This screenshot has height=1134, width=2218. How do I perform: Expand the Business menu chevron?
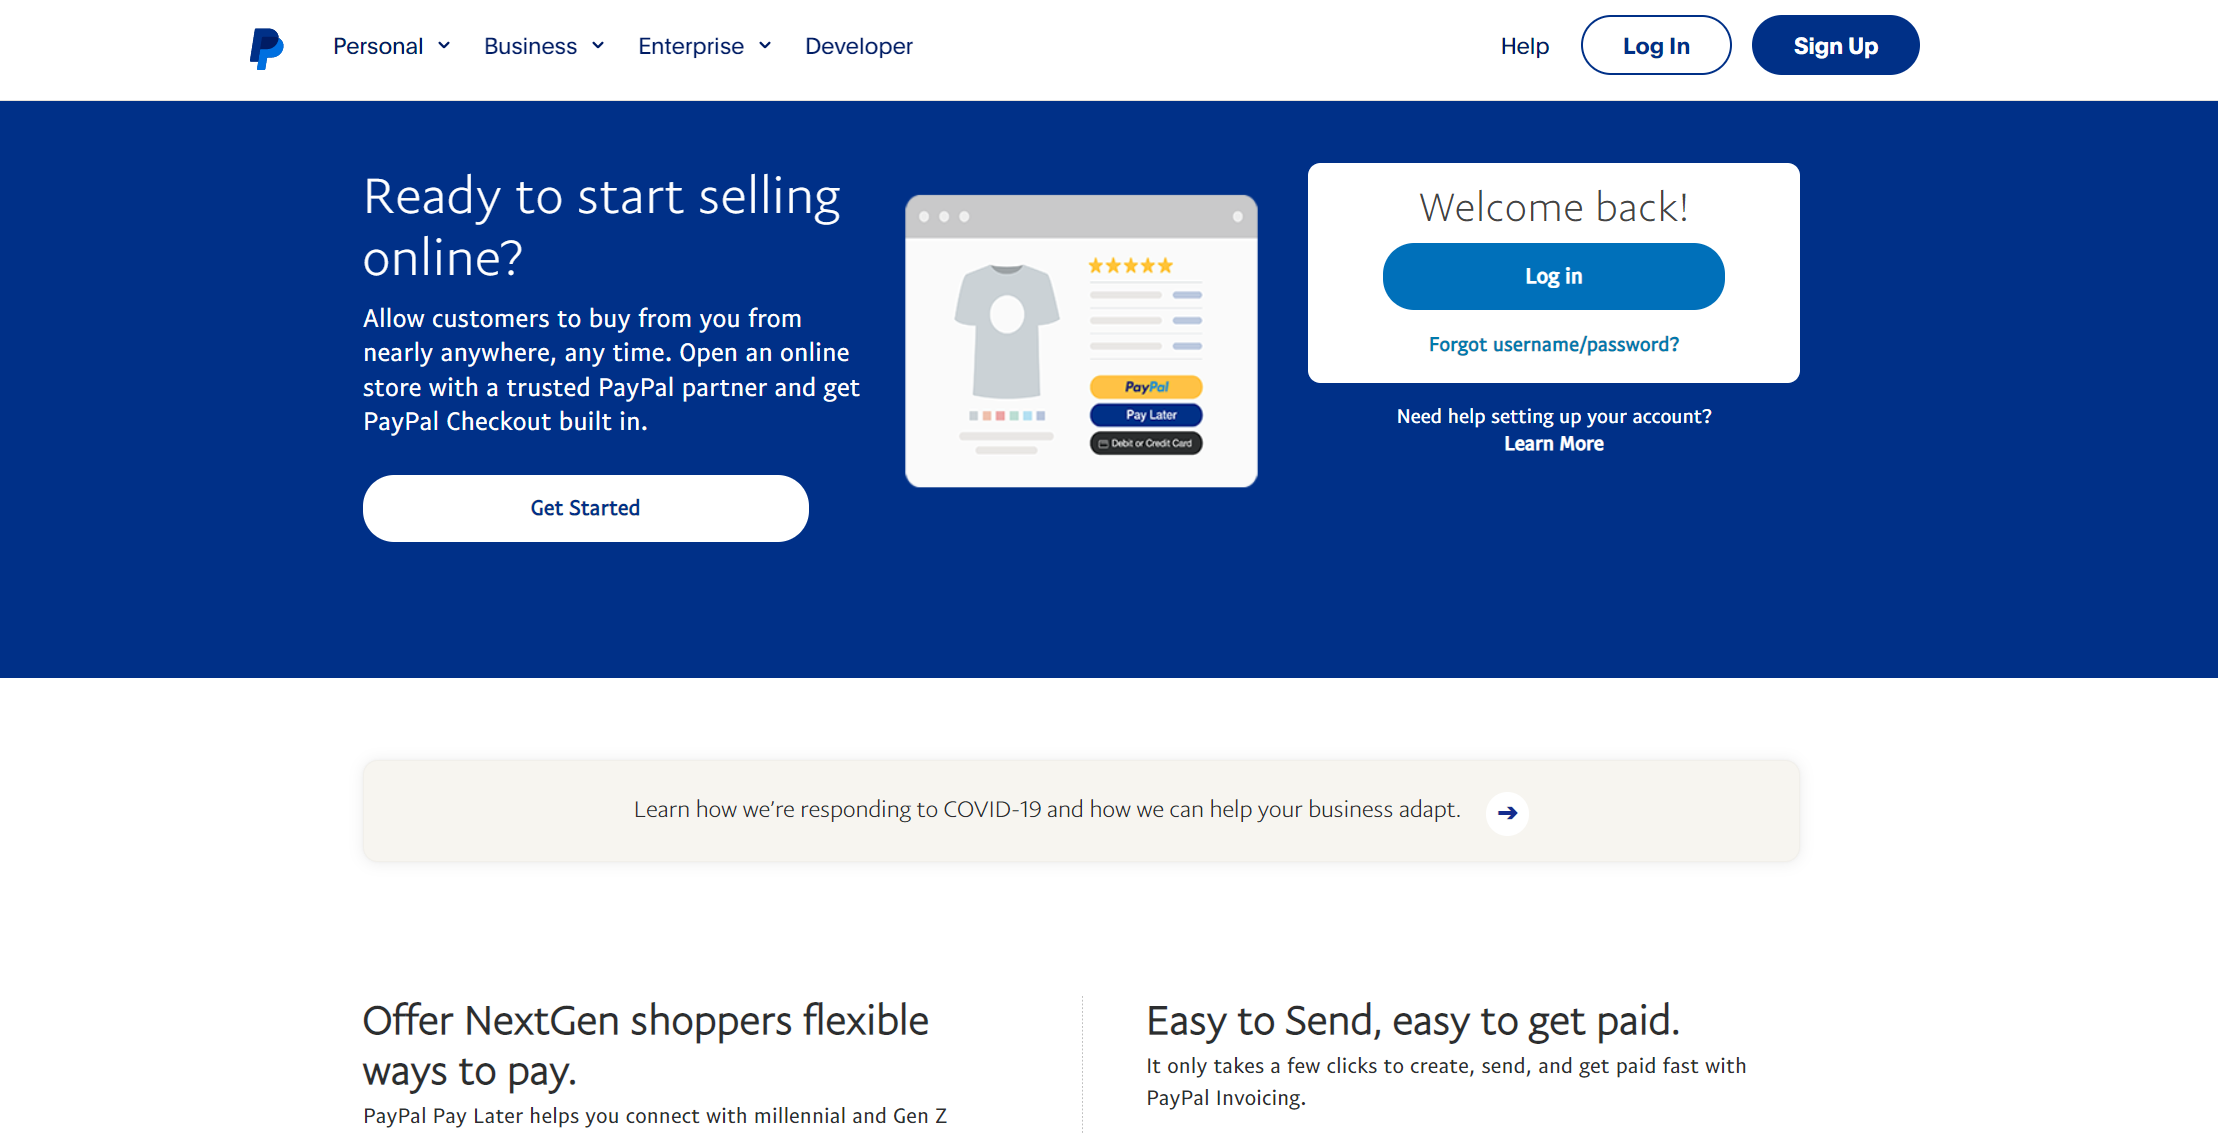(598, 45)
